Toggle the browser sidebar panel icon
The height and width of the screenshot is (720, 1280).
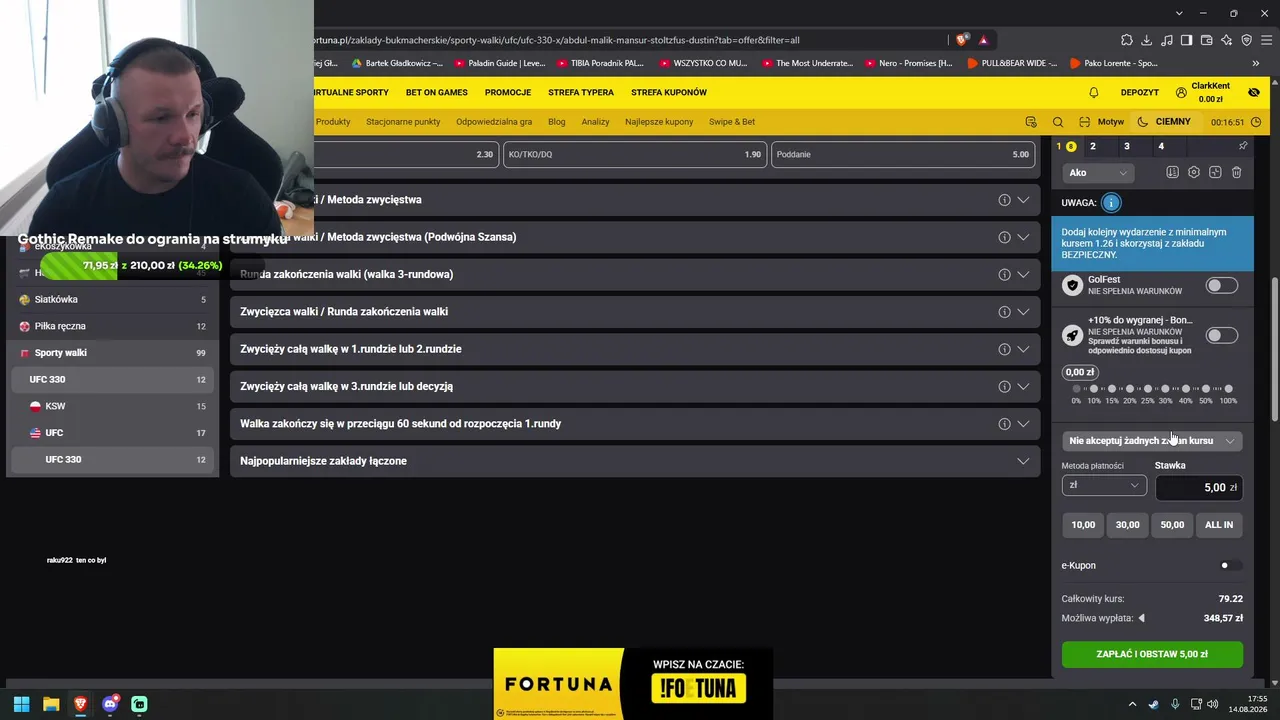(x=1186, y=40)
